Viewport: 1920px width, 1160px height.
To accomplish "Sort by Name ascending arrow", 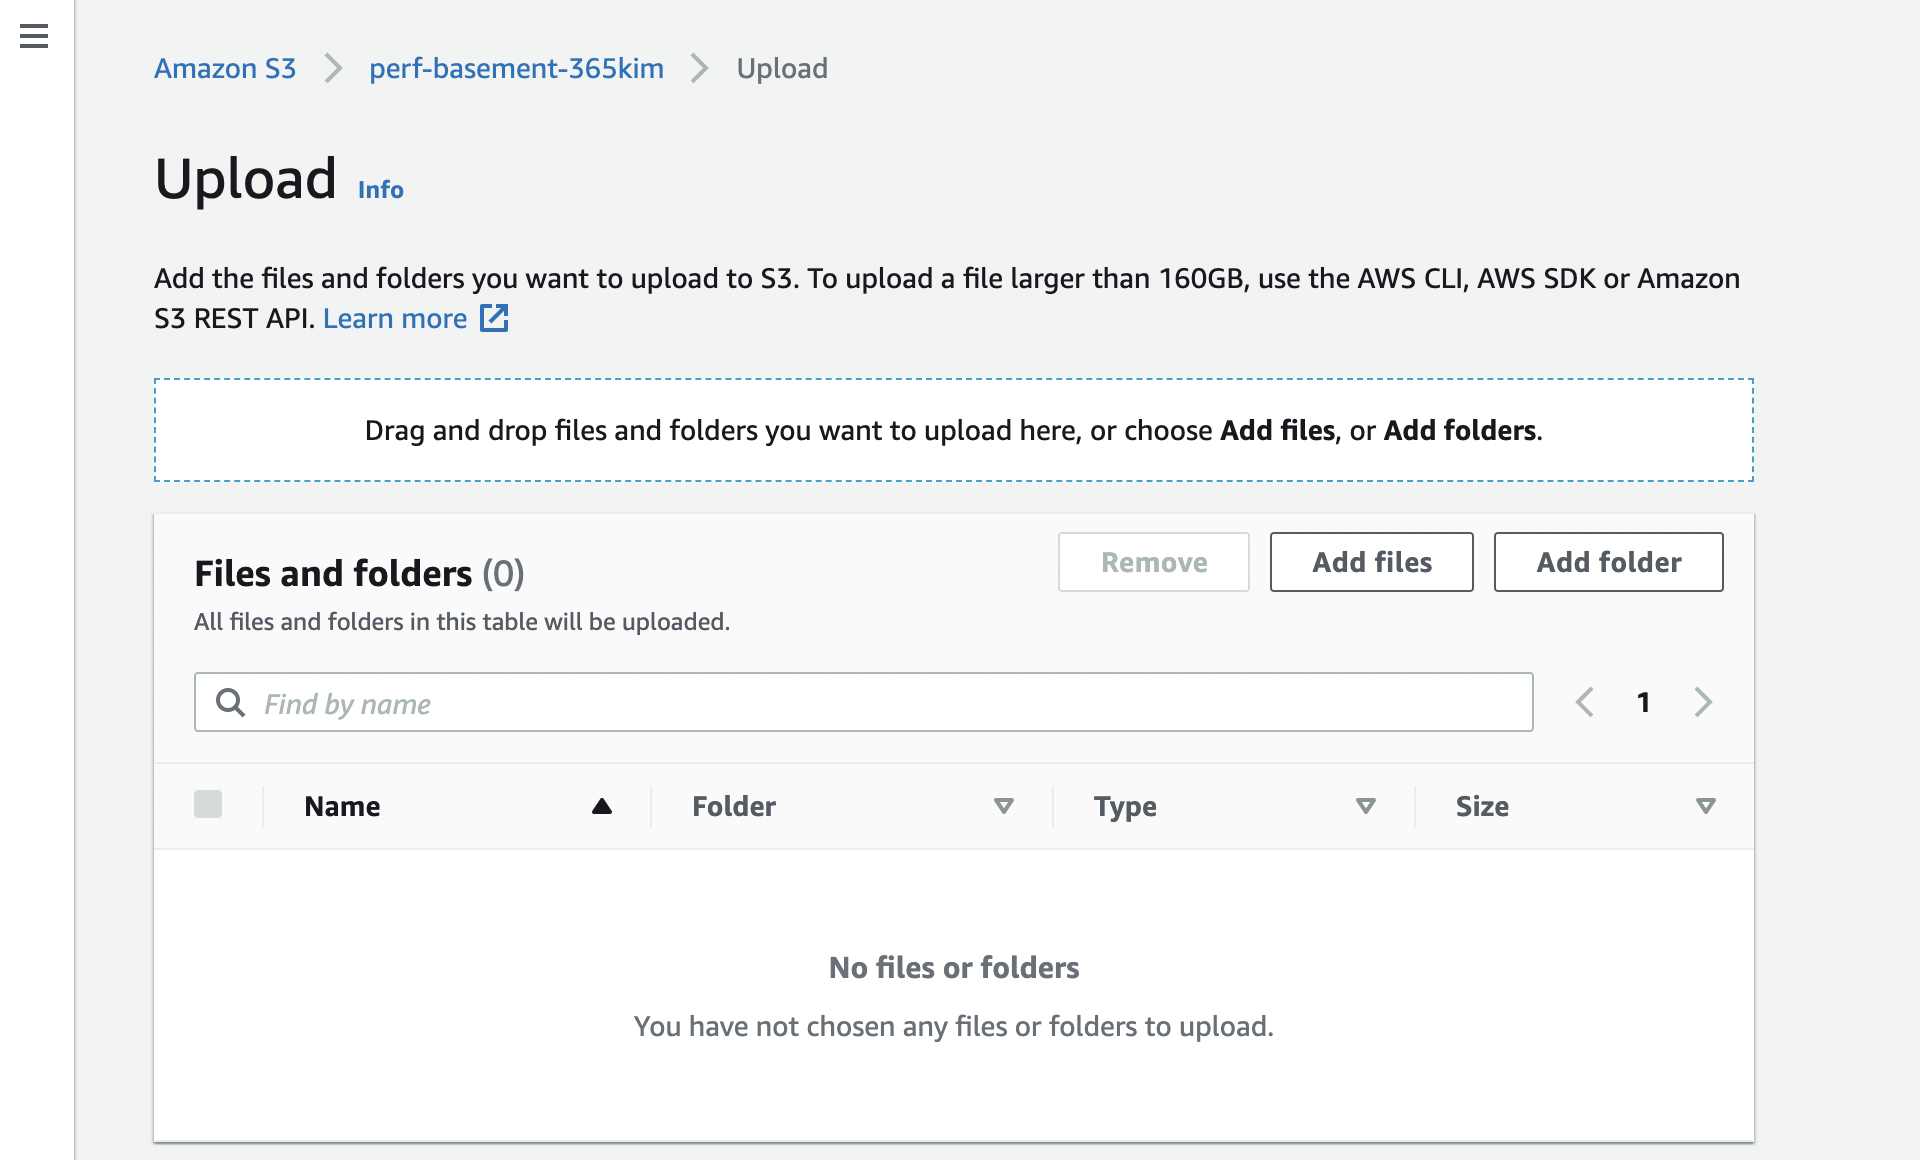I will click(601, 806).
